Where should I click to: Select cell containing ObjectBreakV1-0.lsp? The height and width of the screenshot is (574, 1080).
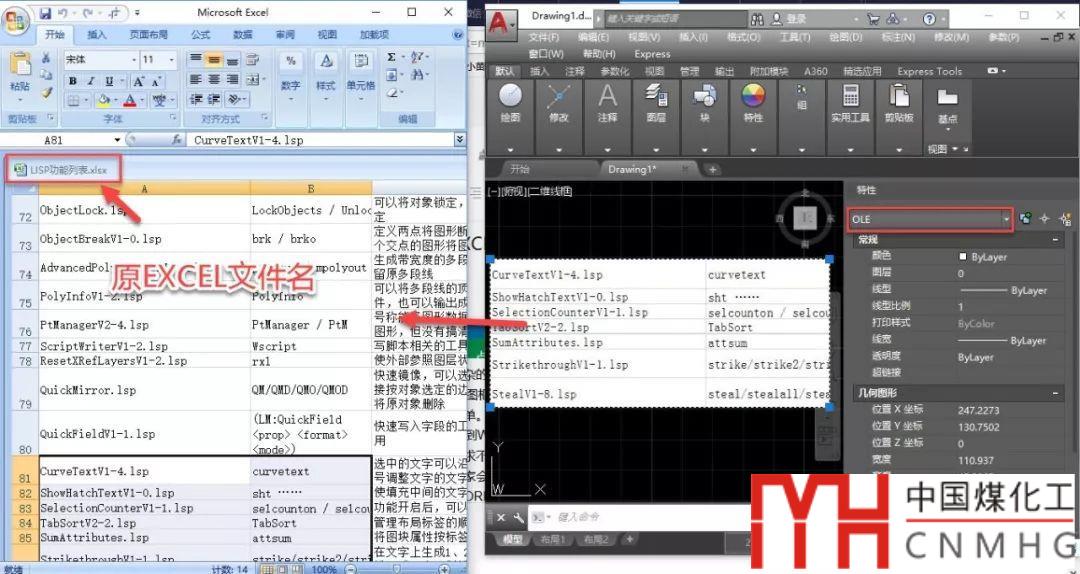[145, 239]
